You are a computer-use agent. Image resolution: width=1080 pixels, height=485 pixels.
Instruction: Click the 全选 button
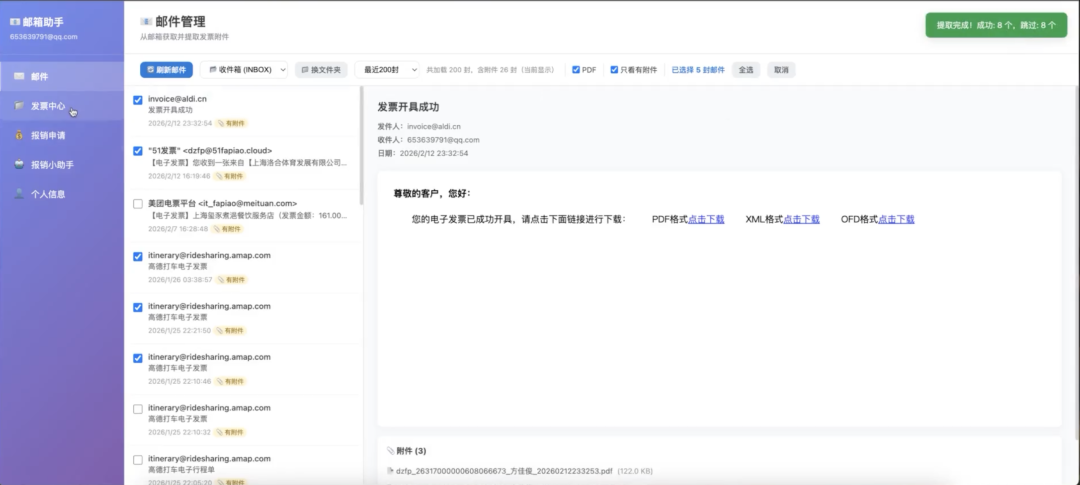click(746, 70)
